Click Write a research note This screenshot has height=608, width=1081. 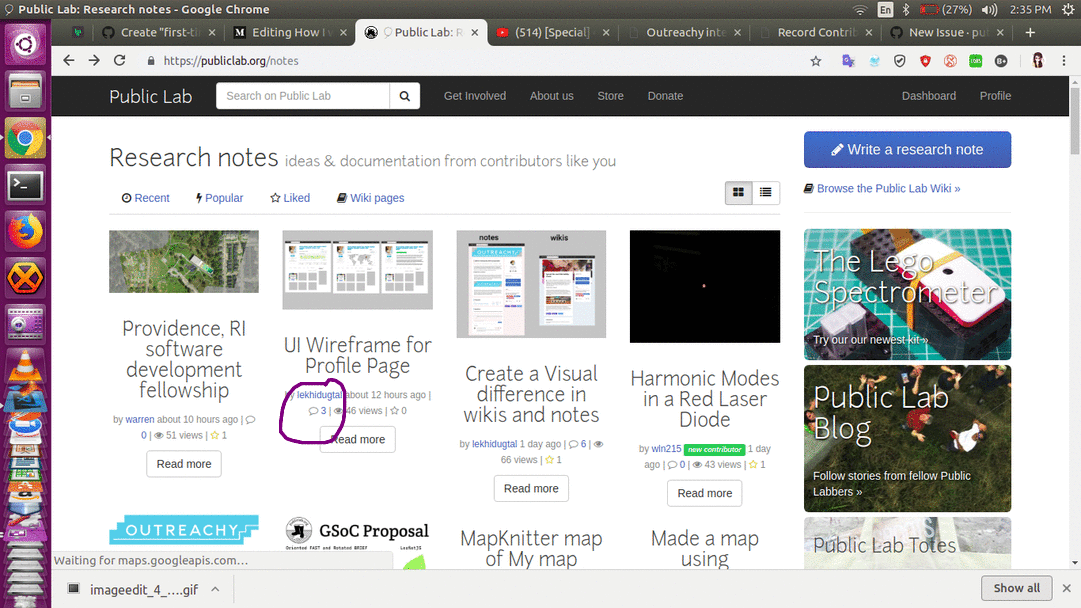point(907,150)
